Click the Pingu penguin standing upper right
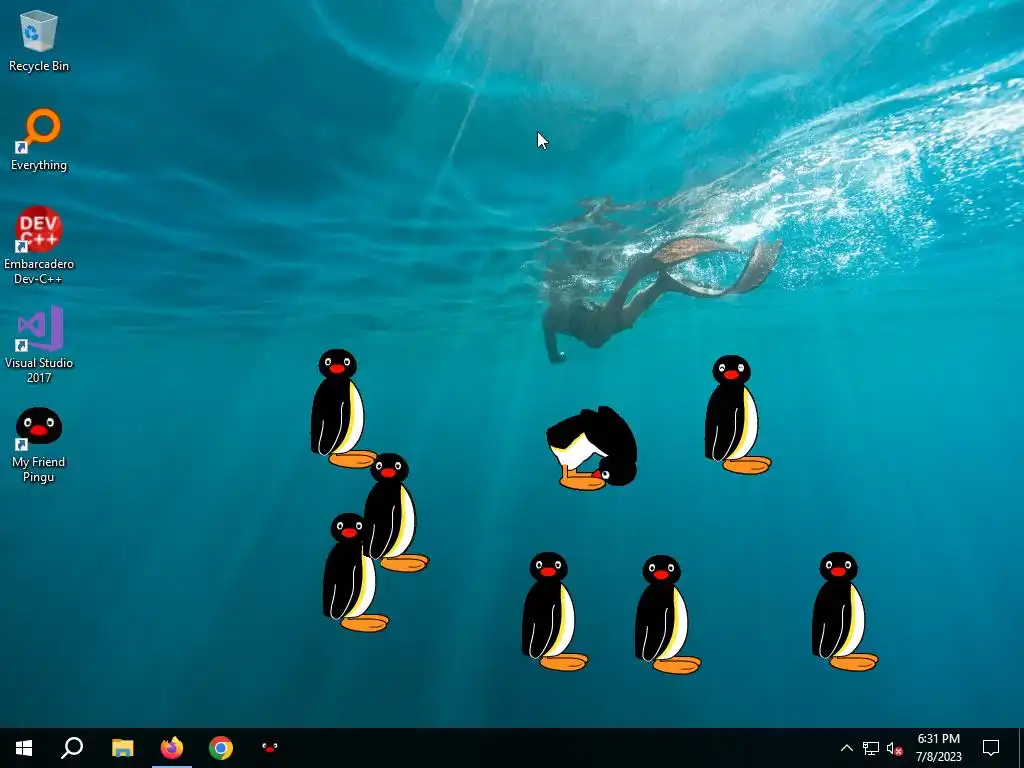 737,415
